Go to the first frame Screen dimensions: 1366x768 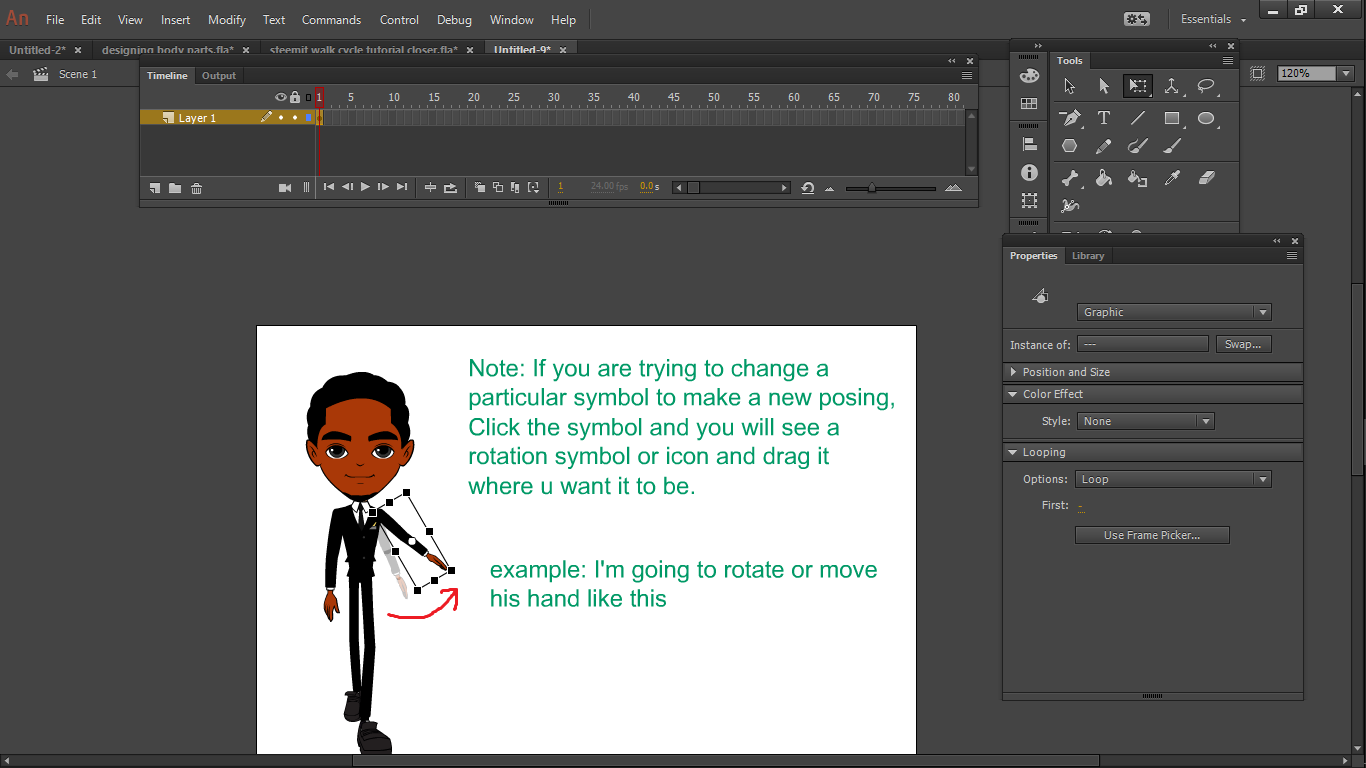328,187
